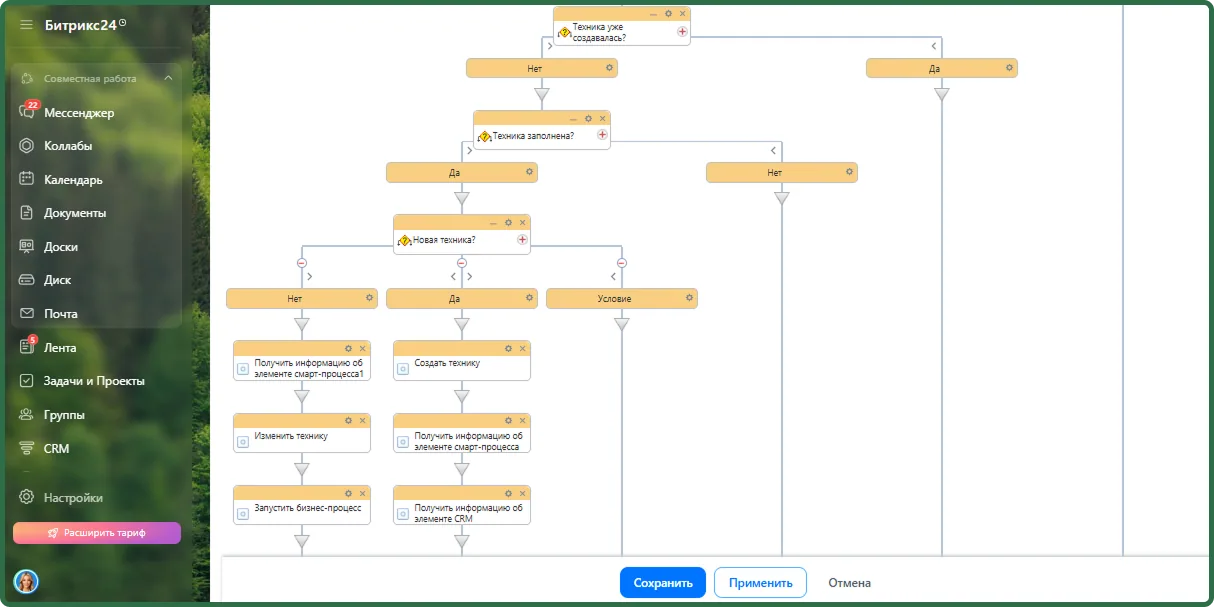Open settings gear of "Запустить бизнес-процесс"

pos(348,493)
